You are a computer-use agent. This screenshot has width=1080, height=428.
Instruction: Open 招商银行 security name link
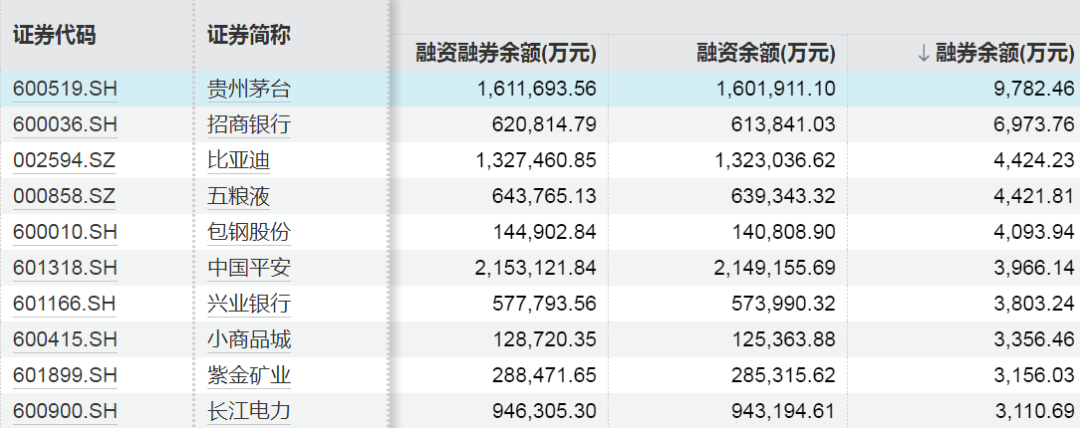click(x=249, y=125)
